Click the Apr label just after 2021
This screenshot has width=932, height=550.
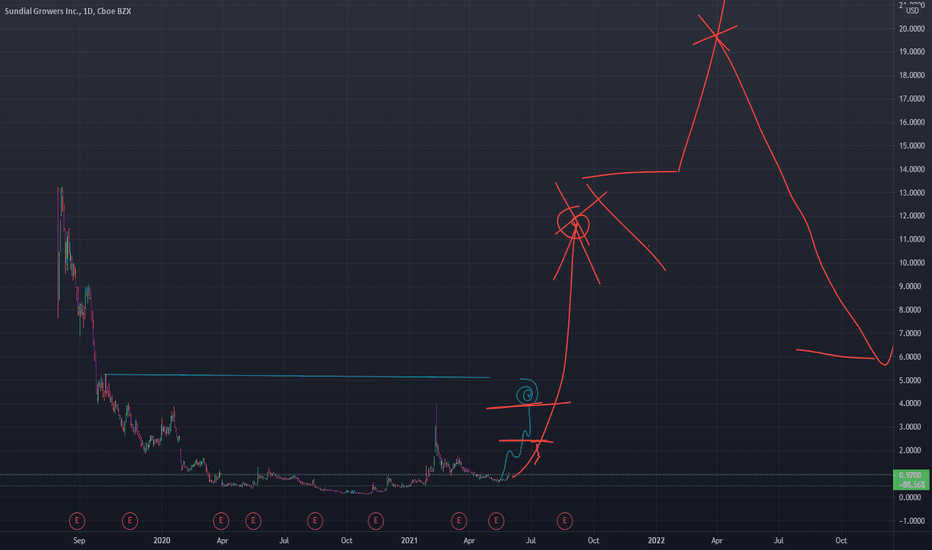pos(469,540)
